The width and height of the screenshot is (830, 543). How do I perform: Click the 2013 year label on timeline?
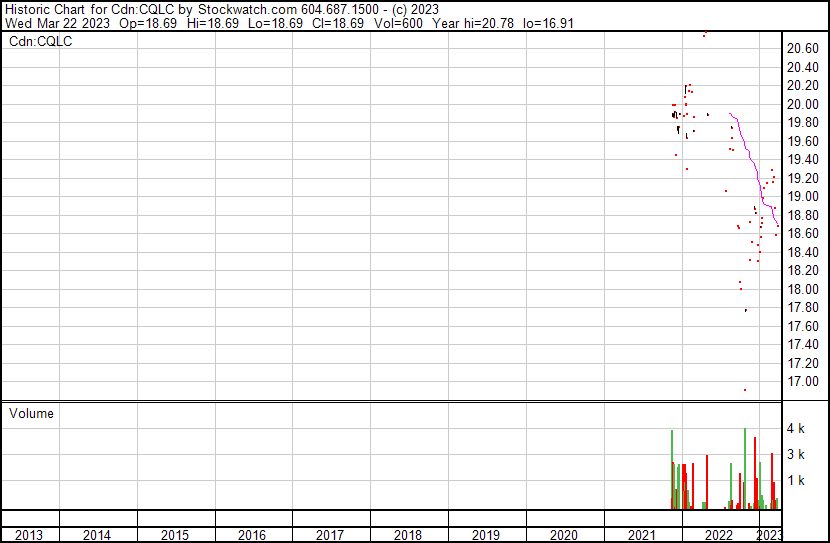(x=29, y=535)
